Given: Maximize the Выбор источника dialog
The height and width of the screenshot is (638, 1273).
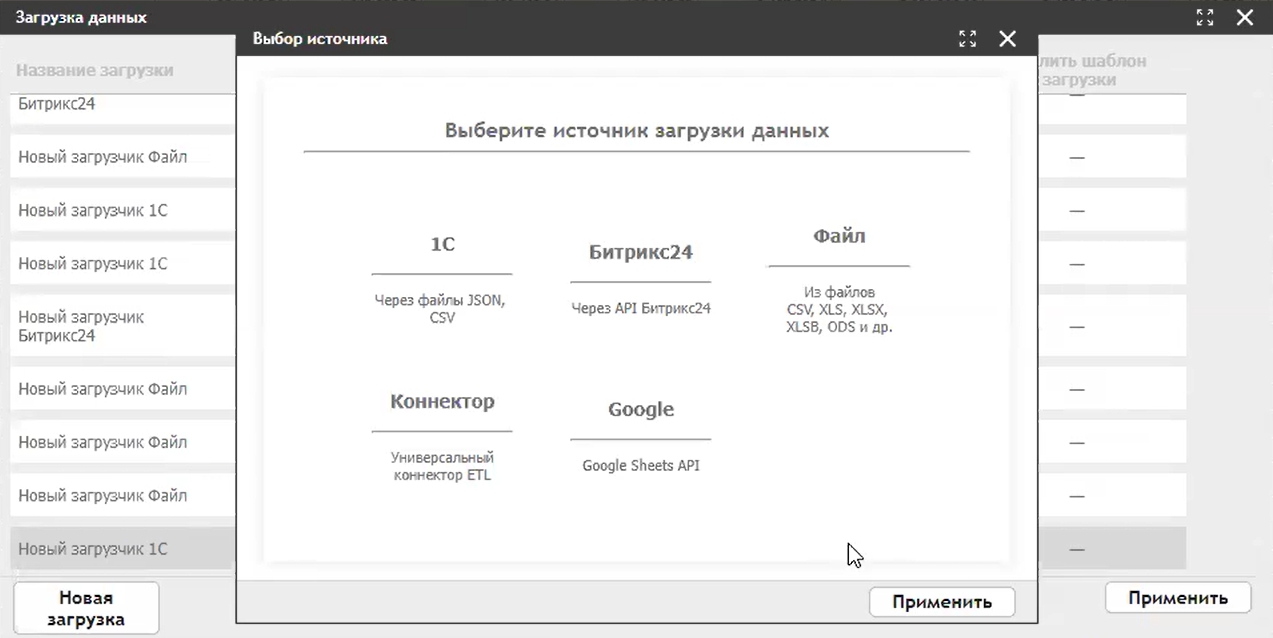Looking at the screenshot, I should pos(967,39).
